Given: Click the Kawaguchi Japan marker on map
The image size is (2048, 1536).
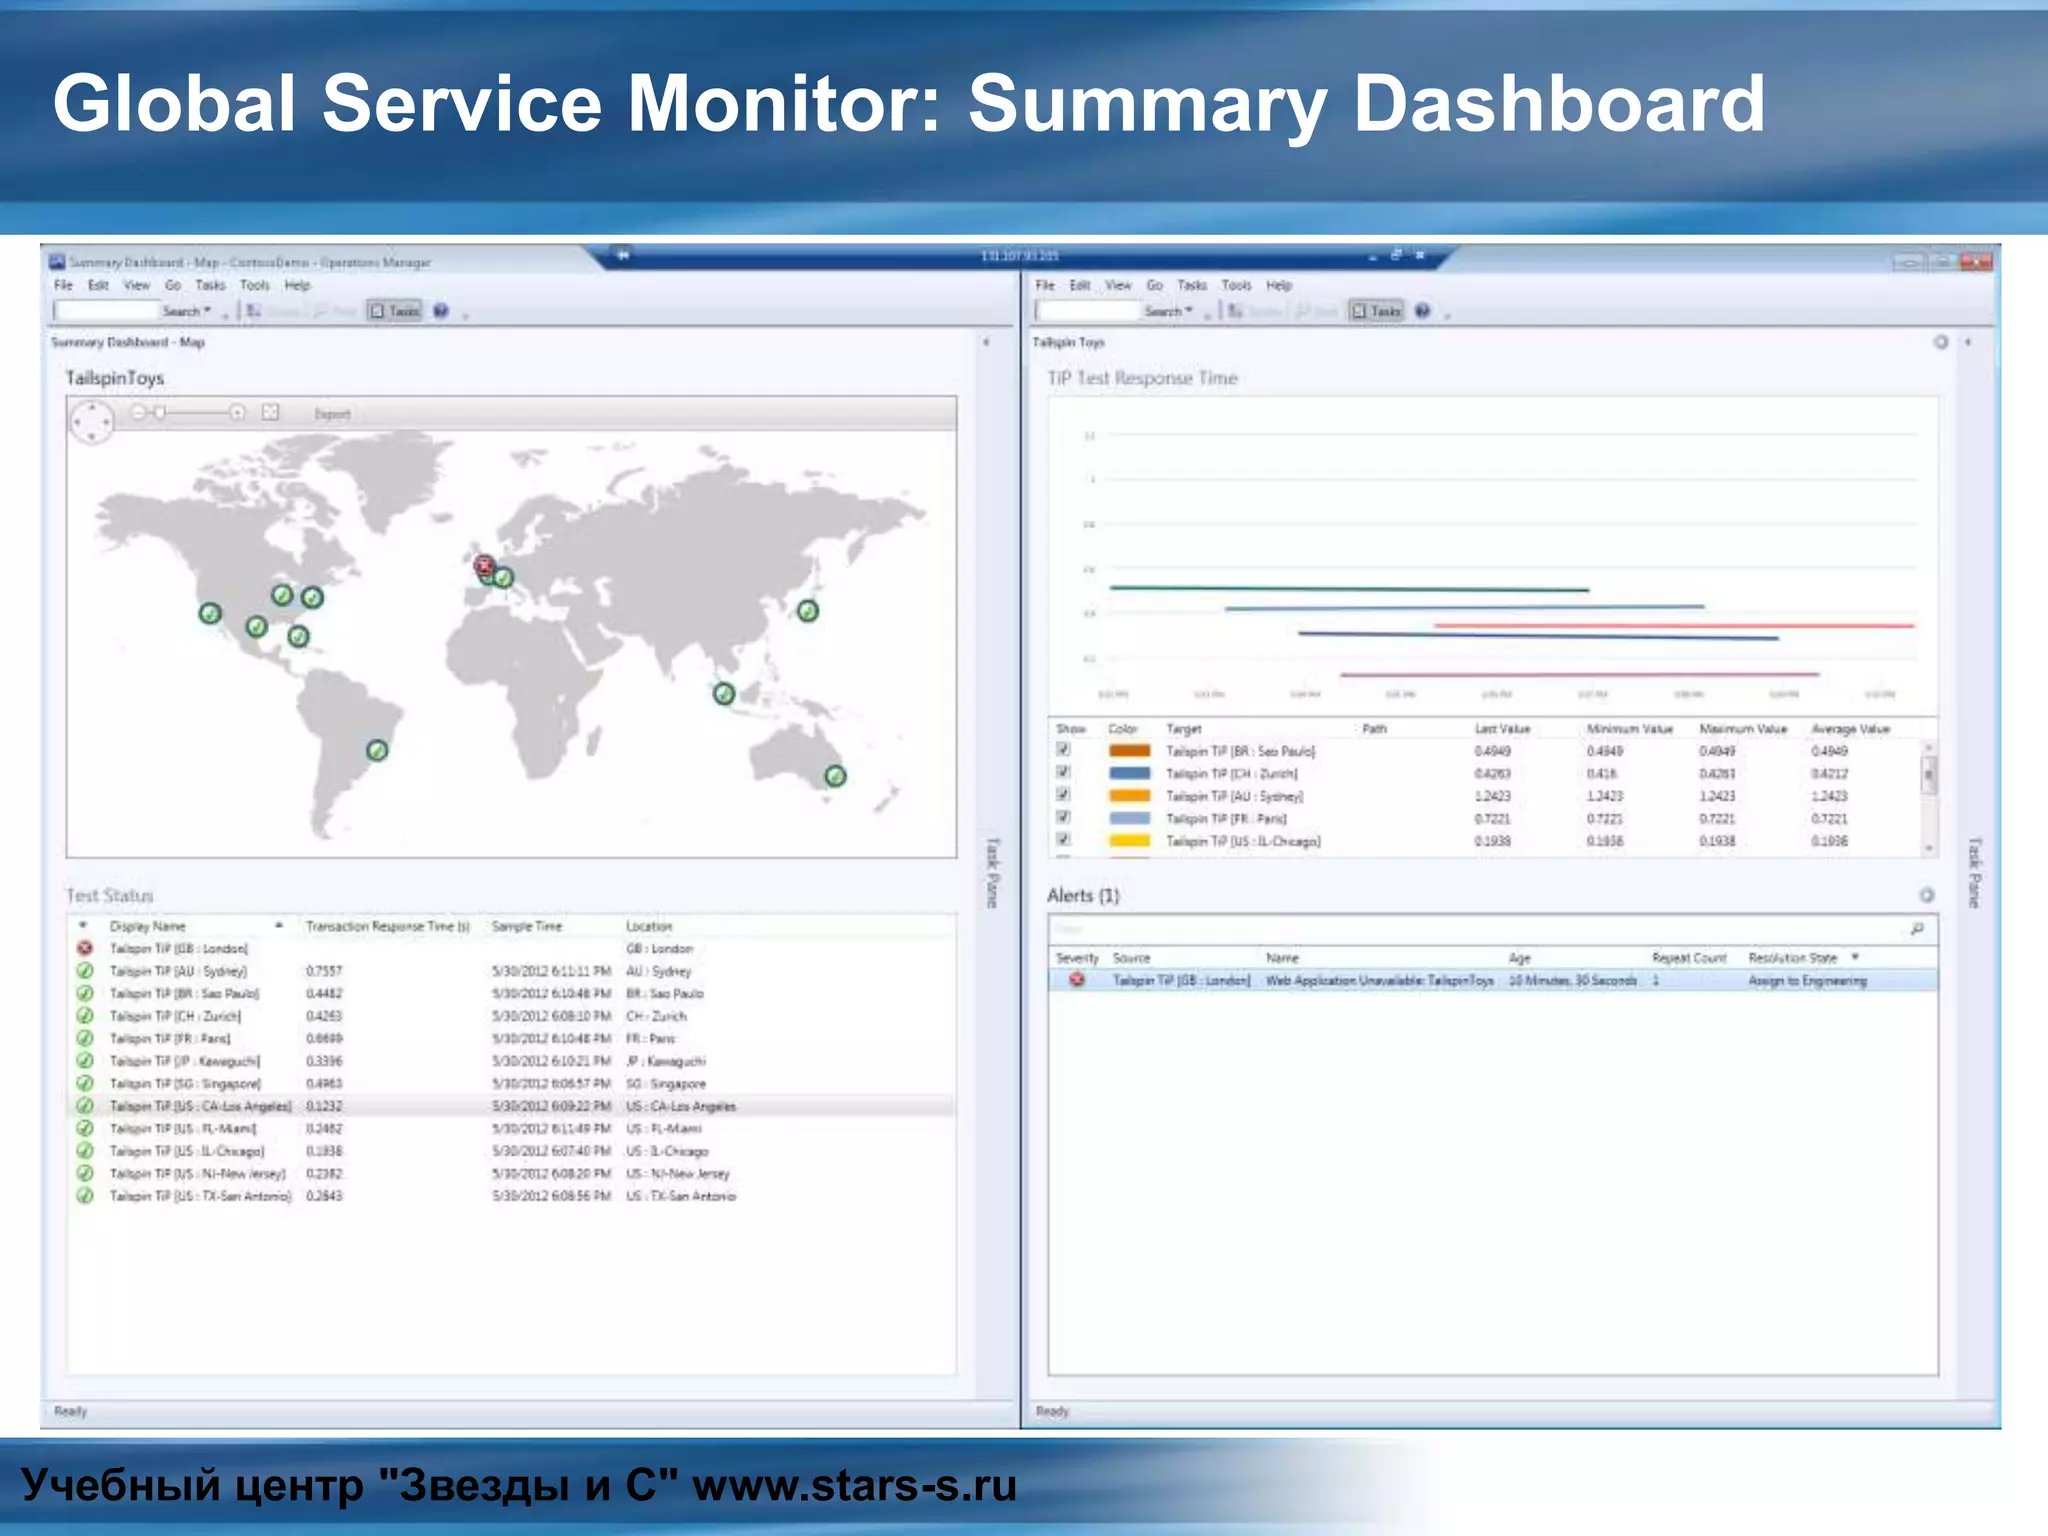Looking at the screenshot, I should [x=808, y=610].
